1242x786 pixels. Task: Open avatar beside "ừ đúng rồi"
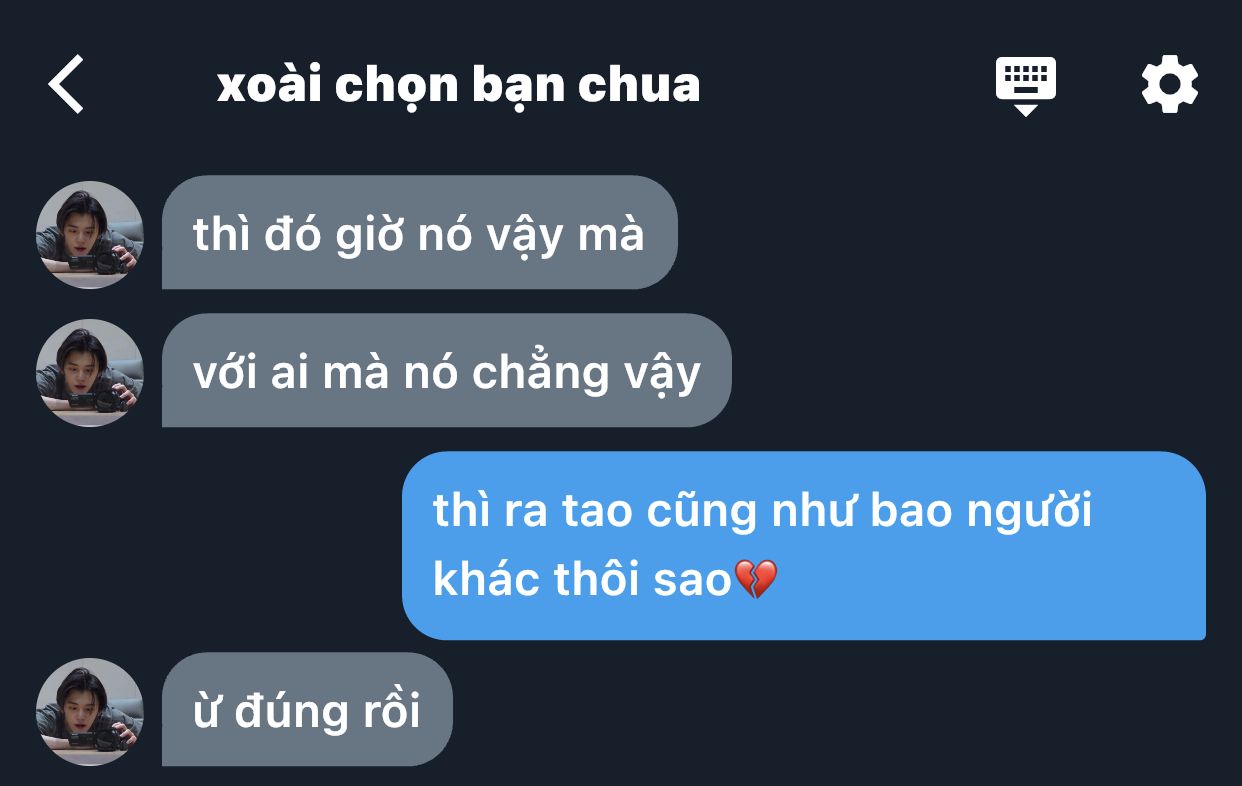point(90,712)
